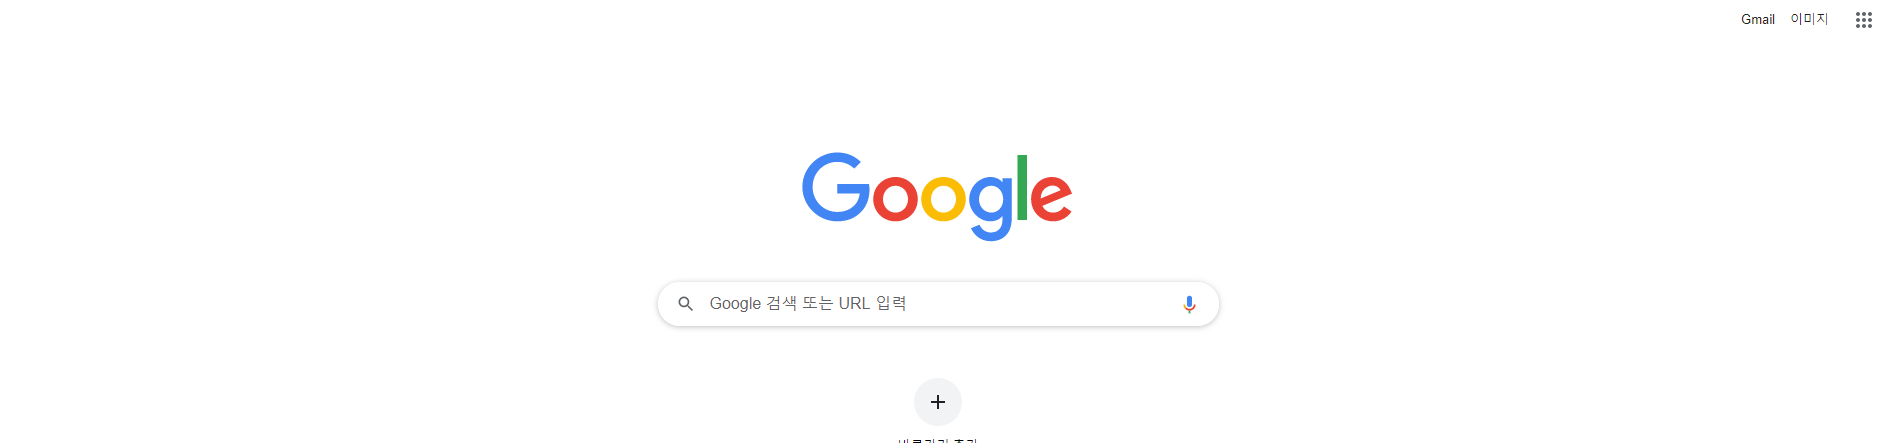Go to the 이미지 (Images) link
1885x443 pixels.
pos(1809,19)
